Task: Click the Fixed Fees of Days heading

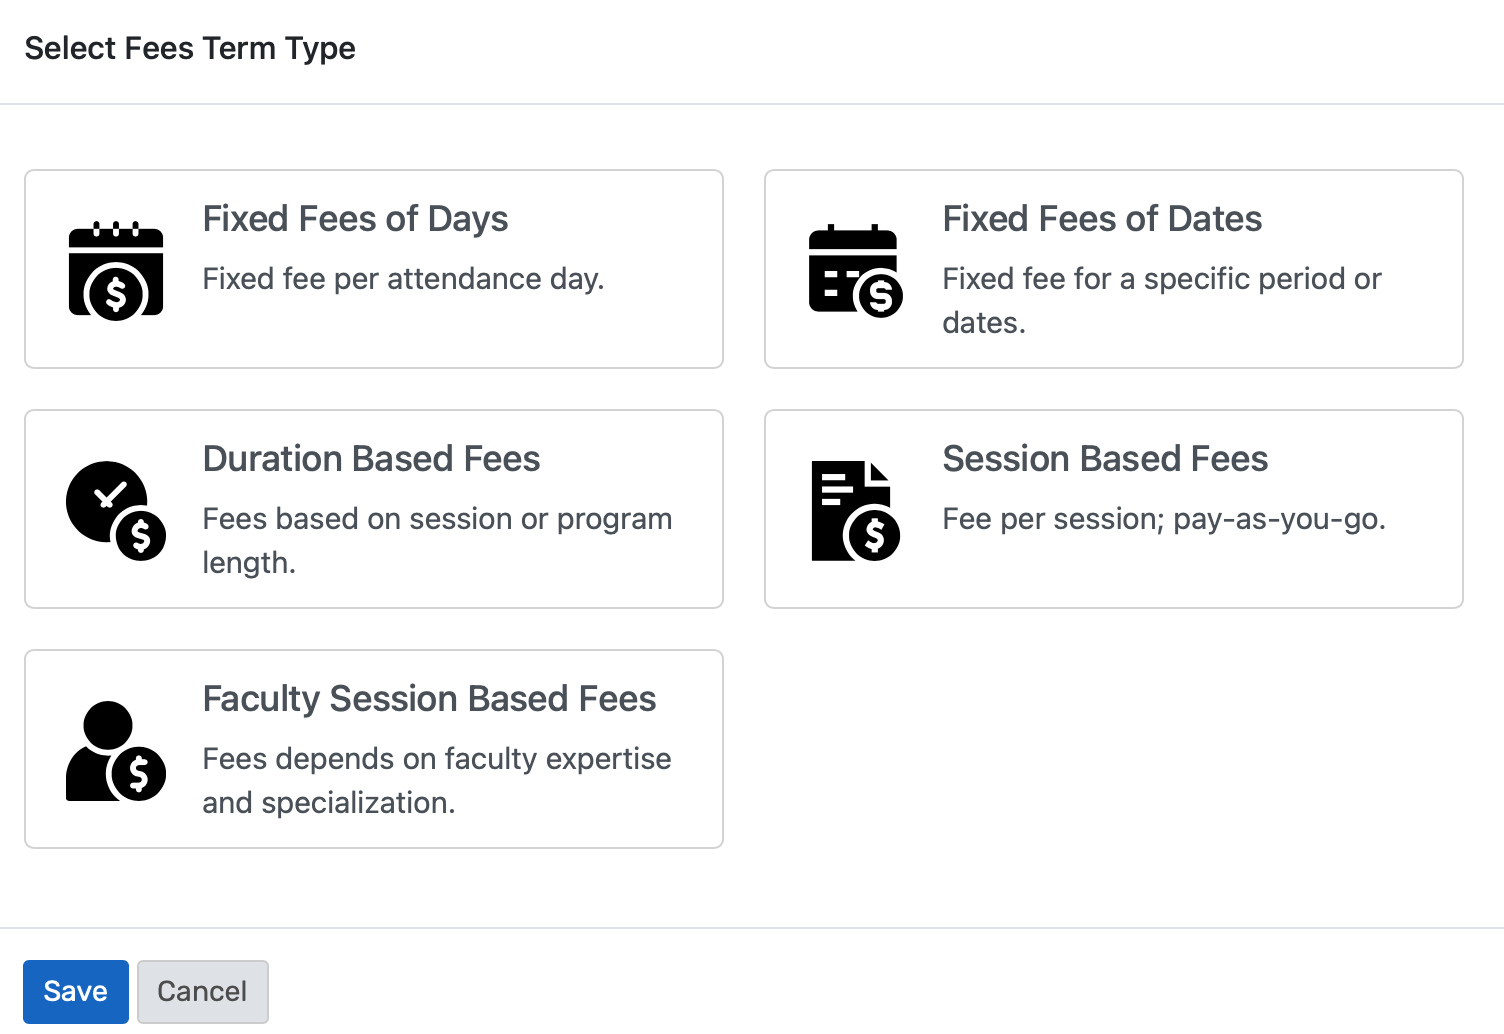Action: (x=355, y=218)
